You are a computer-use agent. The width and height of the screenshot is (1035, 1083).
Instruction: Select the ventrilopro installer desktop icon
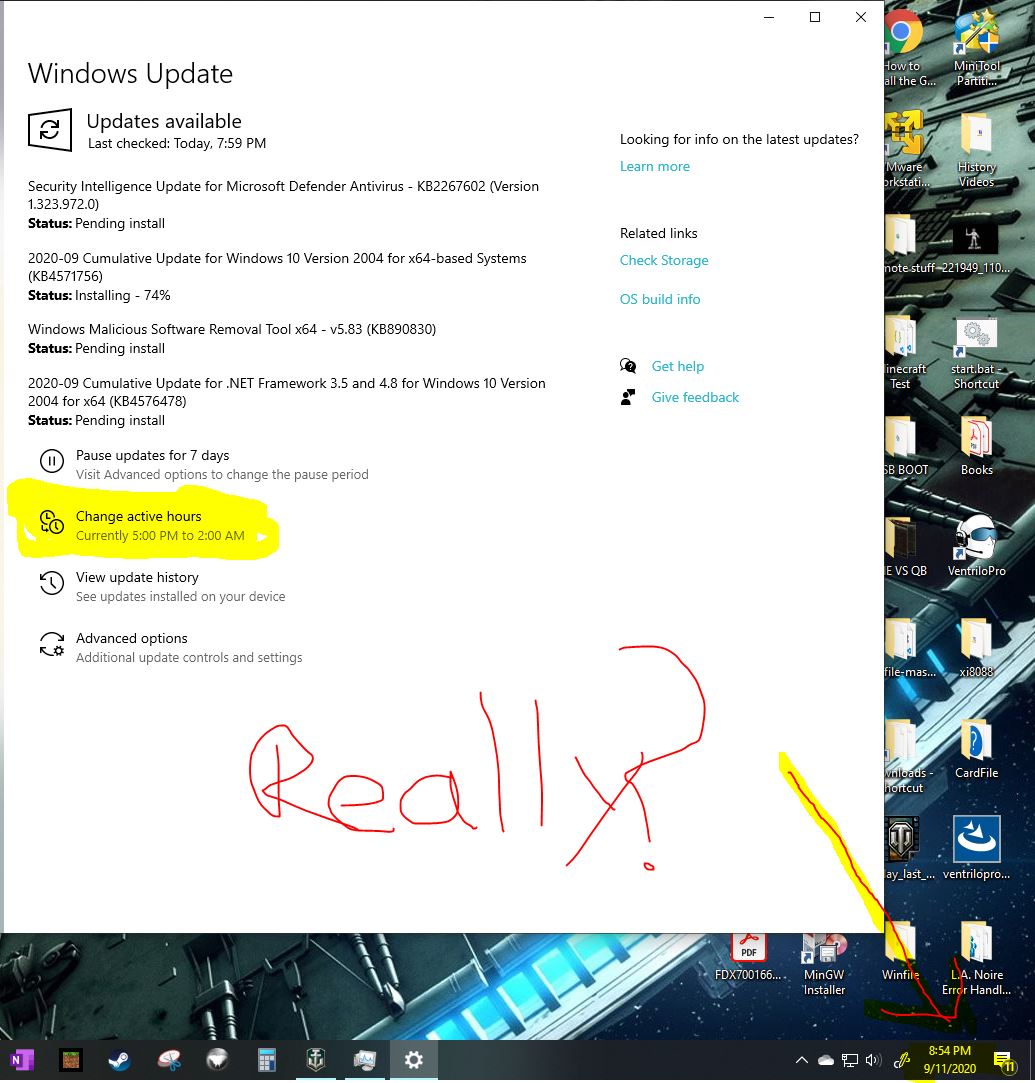[976, 848]
